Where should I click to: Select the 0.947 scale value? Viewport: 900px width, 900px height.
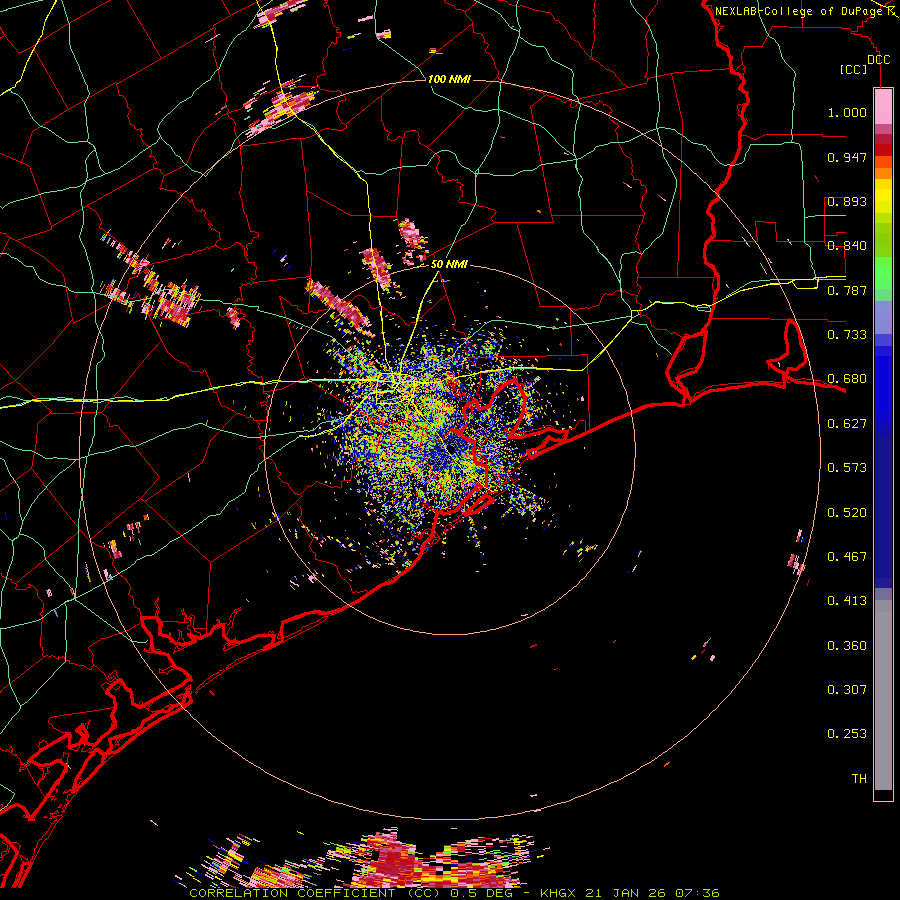847,157
